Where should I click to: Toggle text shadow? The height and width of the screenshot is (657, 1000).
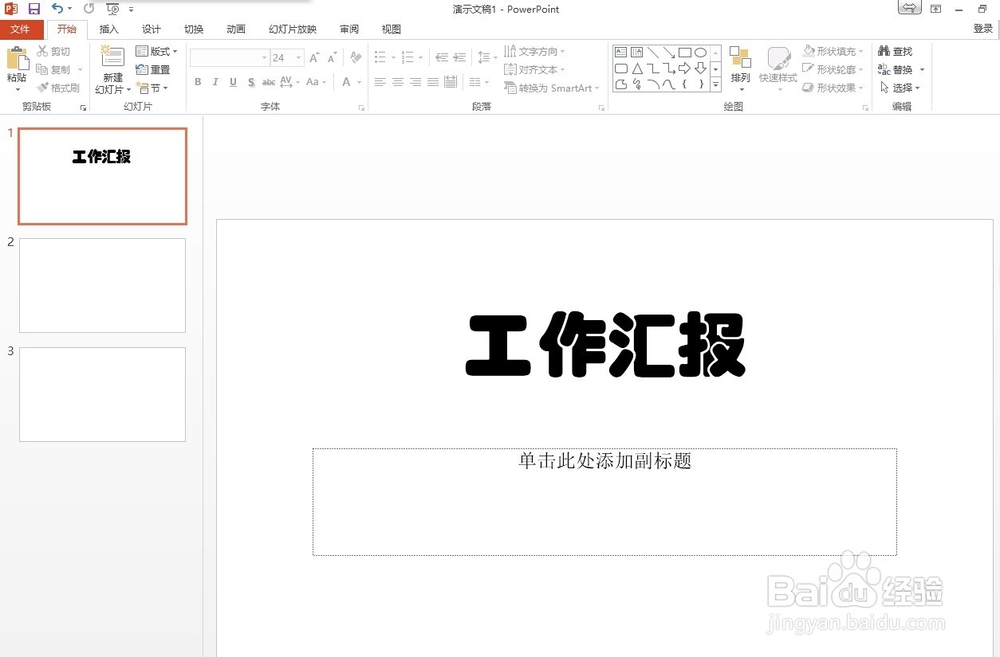pos(251,82)
